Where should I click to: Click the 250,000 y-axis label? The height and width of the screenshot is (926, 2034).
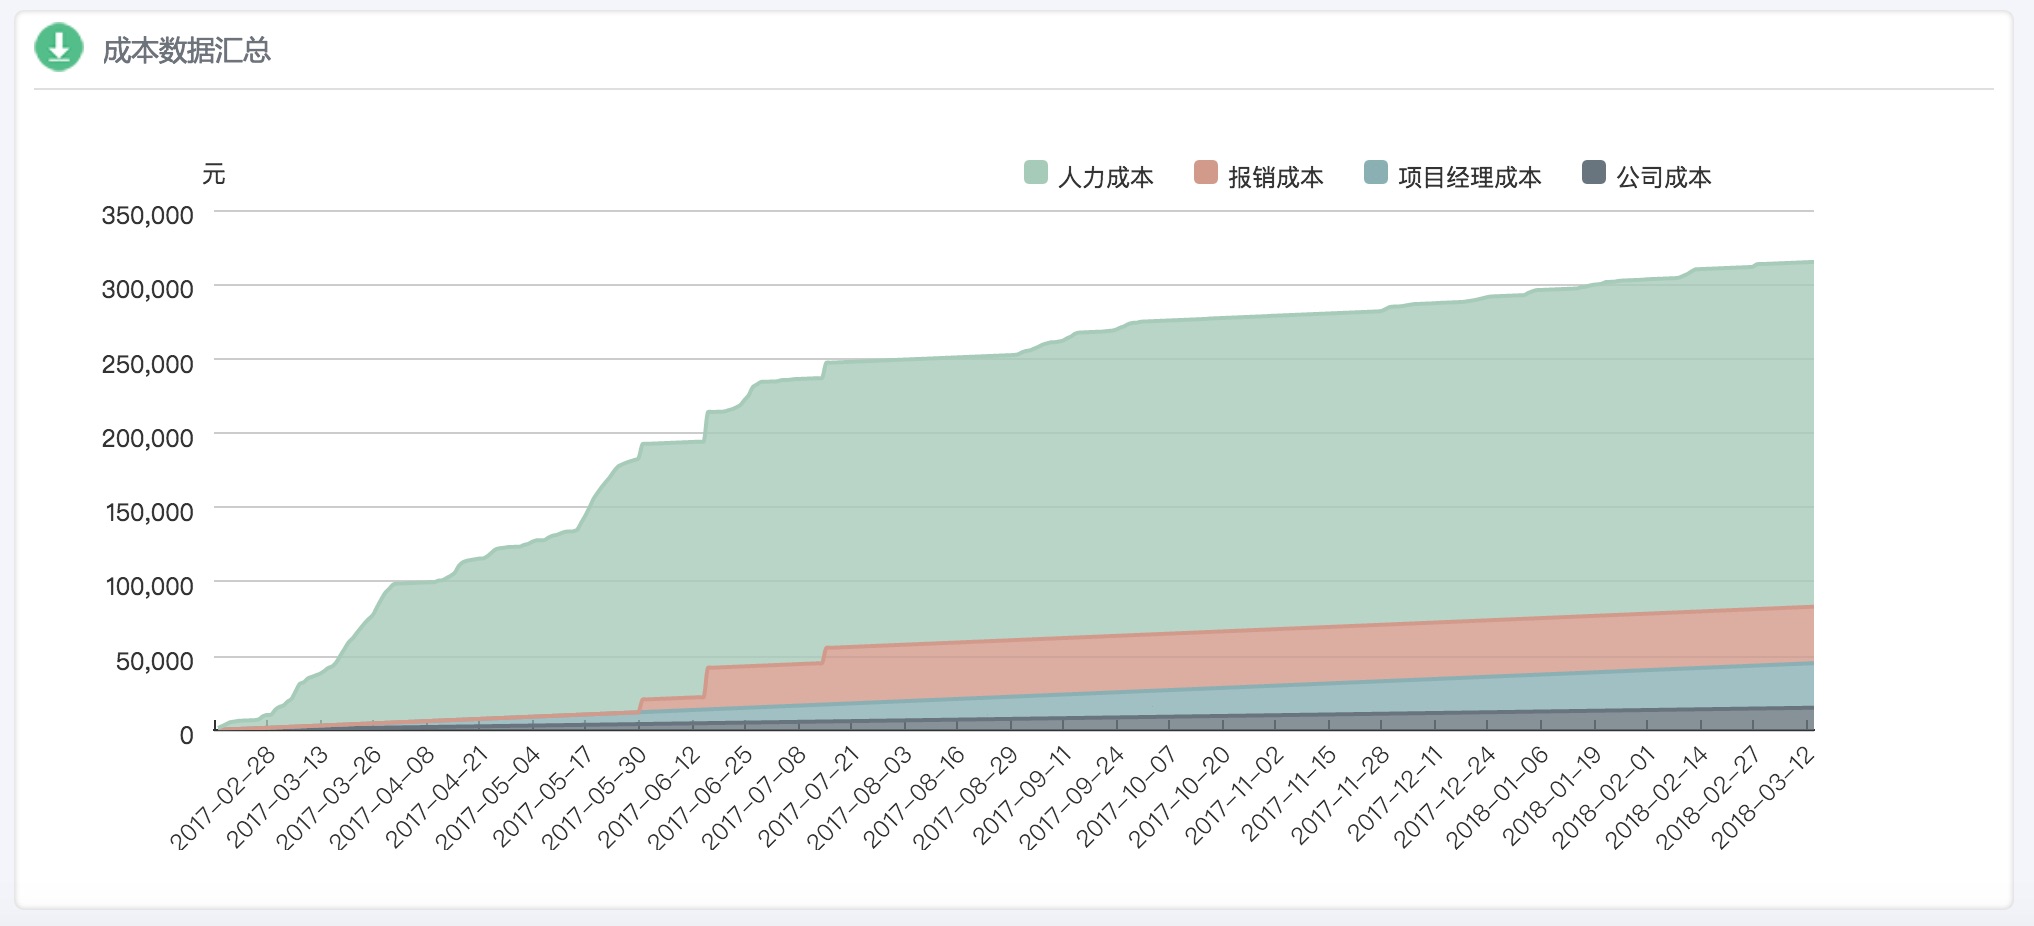148,364
